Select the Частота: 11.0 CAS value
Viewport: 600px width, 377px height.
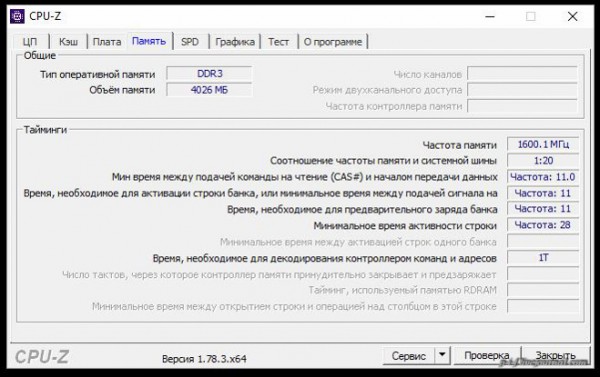pyautogui.click(x=543, y=177)
